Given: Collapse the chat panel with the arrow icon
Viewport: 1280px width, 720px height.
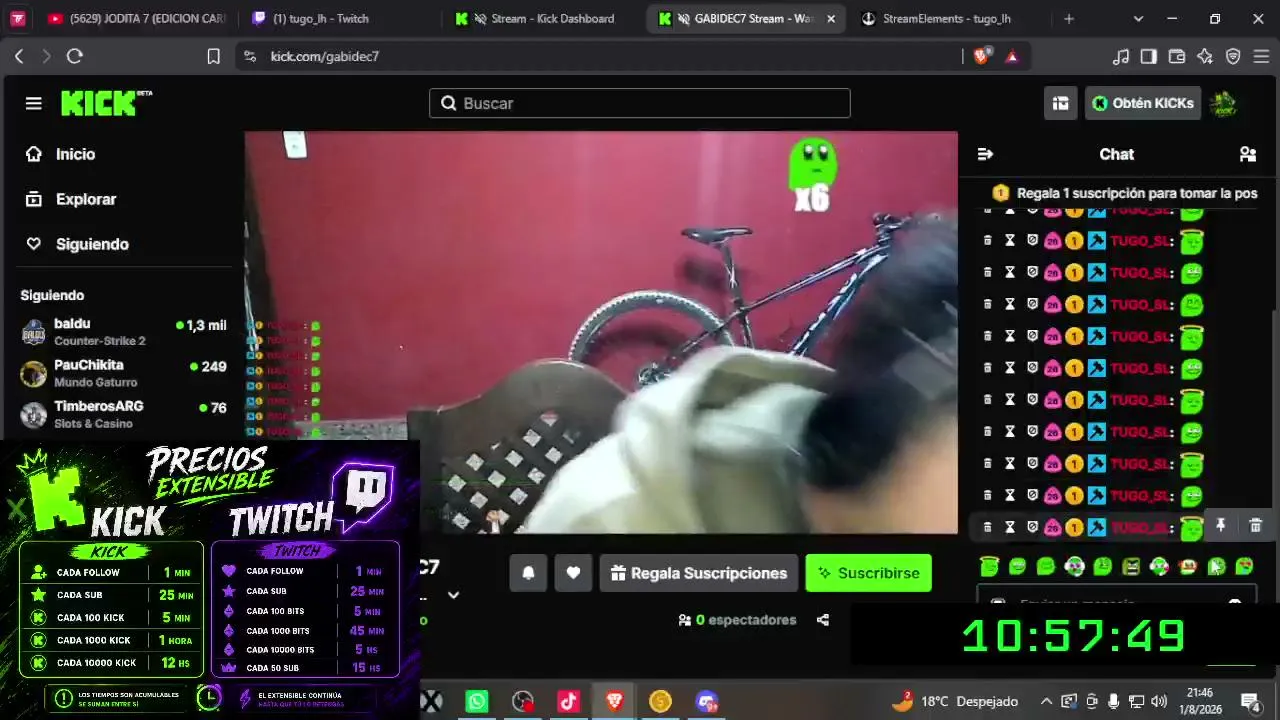Looking at the screenshot, I should 985,154.
